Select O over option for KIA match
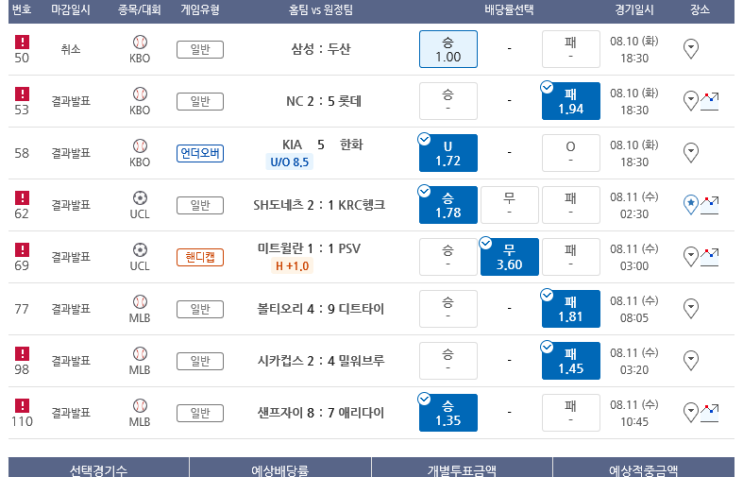Image resolution: width=743 pixels, height=477 pixels. (x=571, y=153)
